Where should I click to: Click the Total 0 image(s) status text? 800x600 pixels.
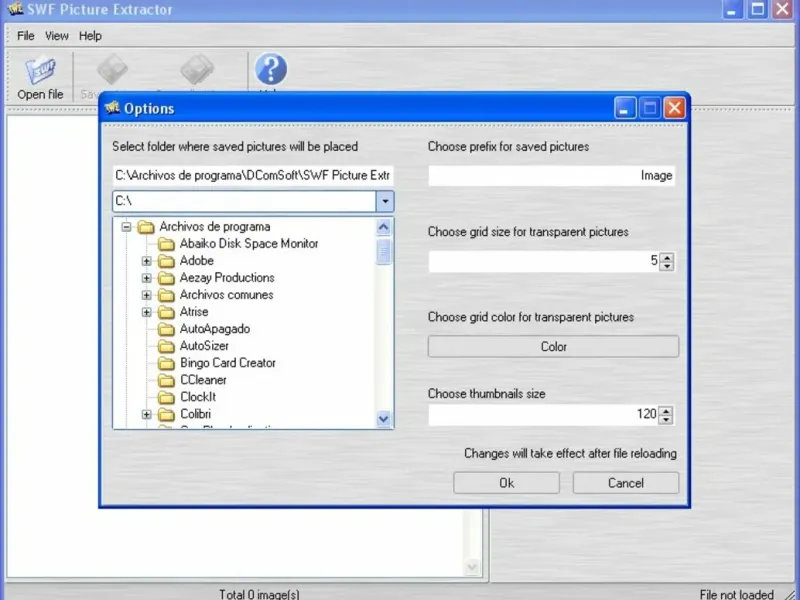point(259,594)
